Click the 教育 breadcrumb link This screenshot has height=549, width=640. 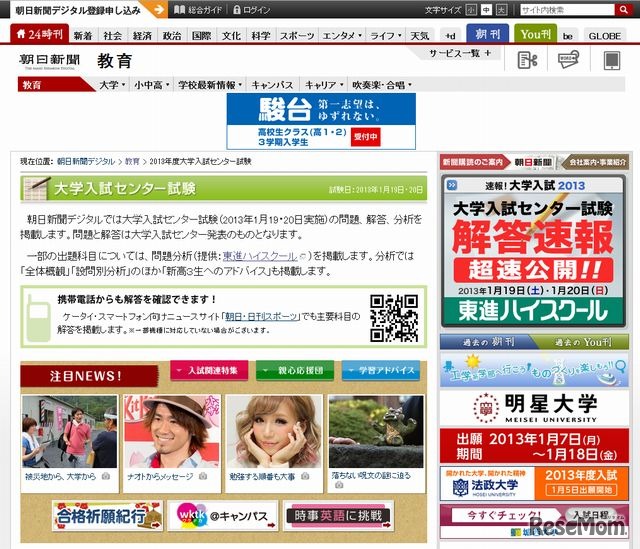tap(132, 162)
